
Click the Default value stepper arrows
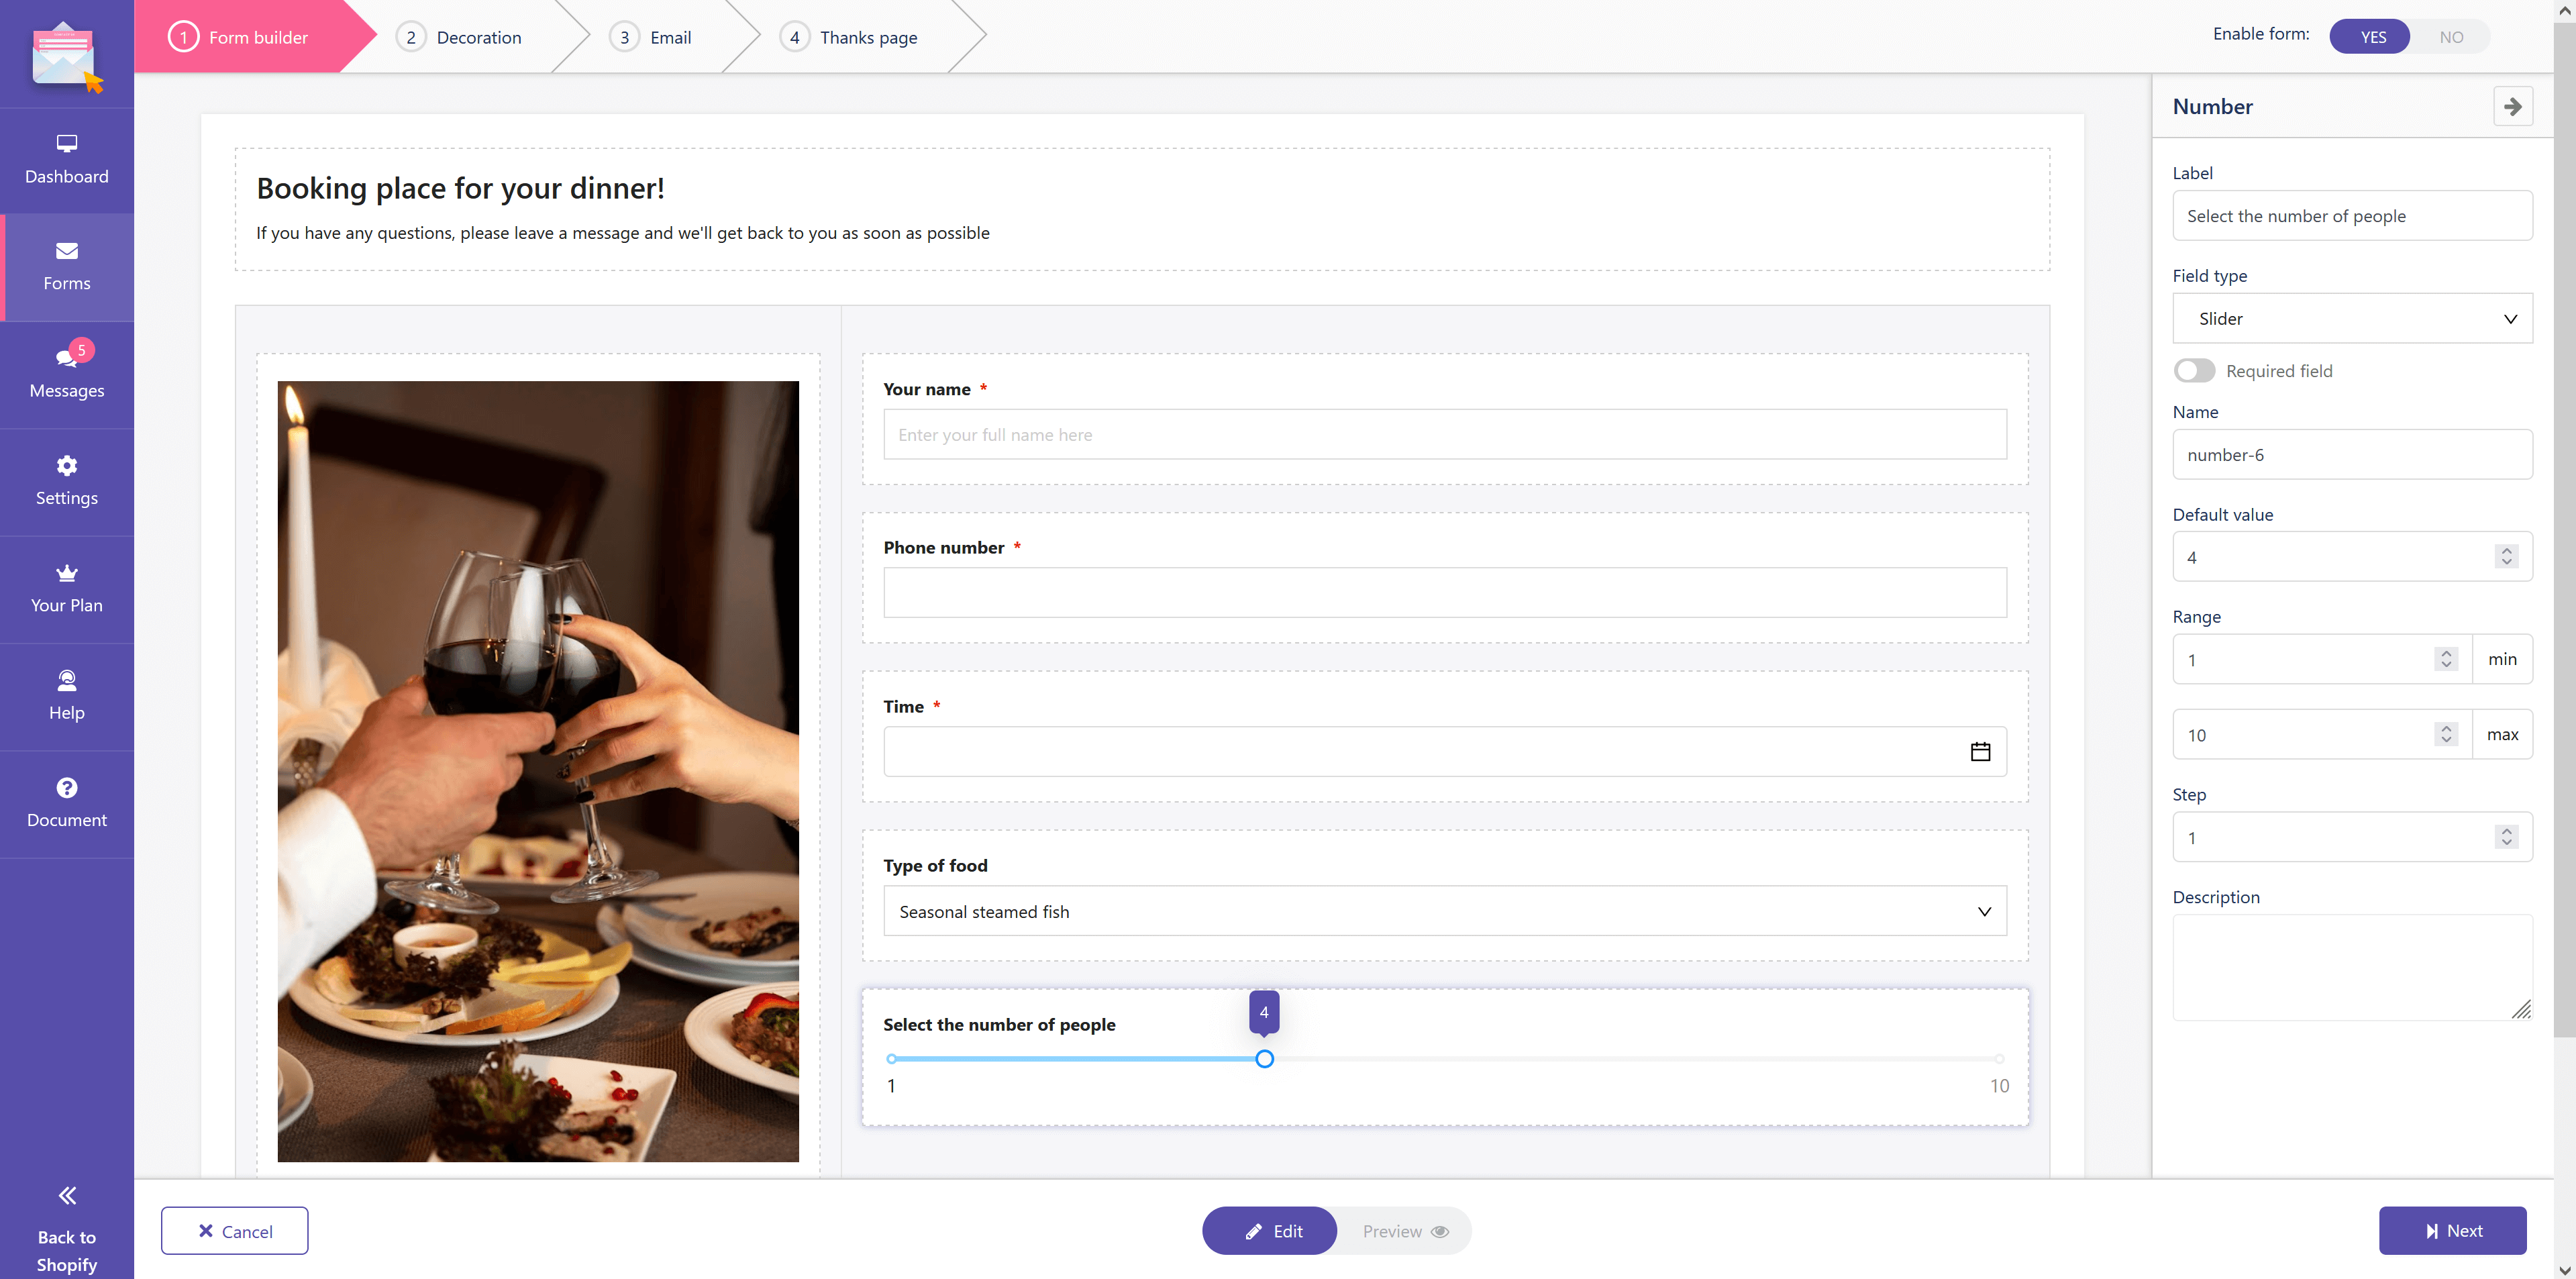[x=2506, y=556]
